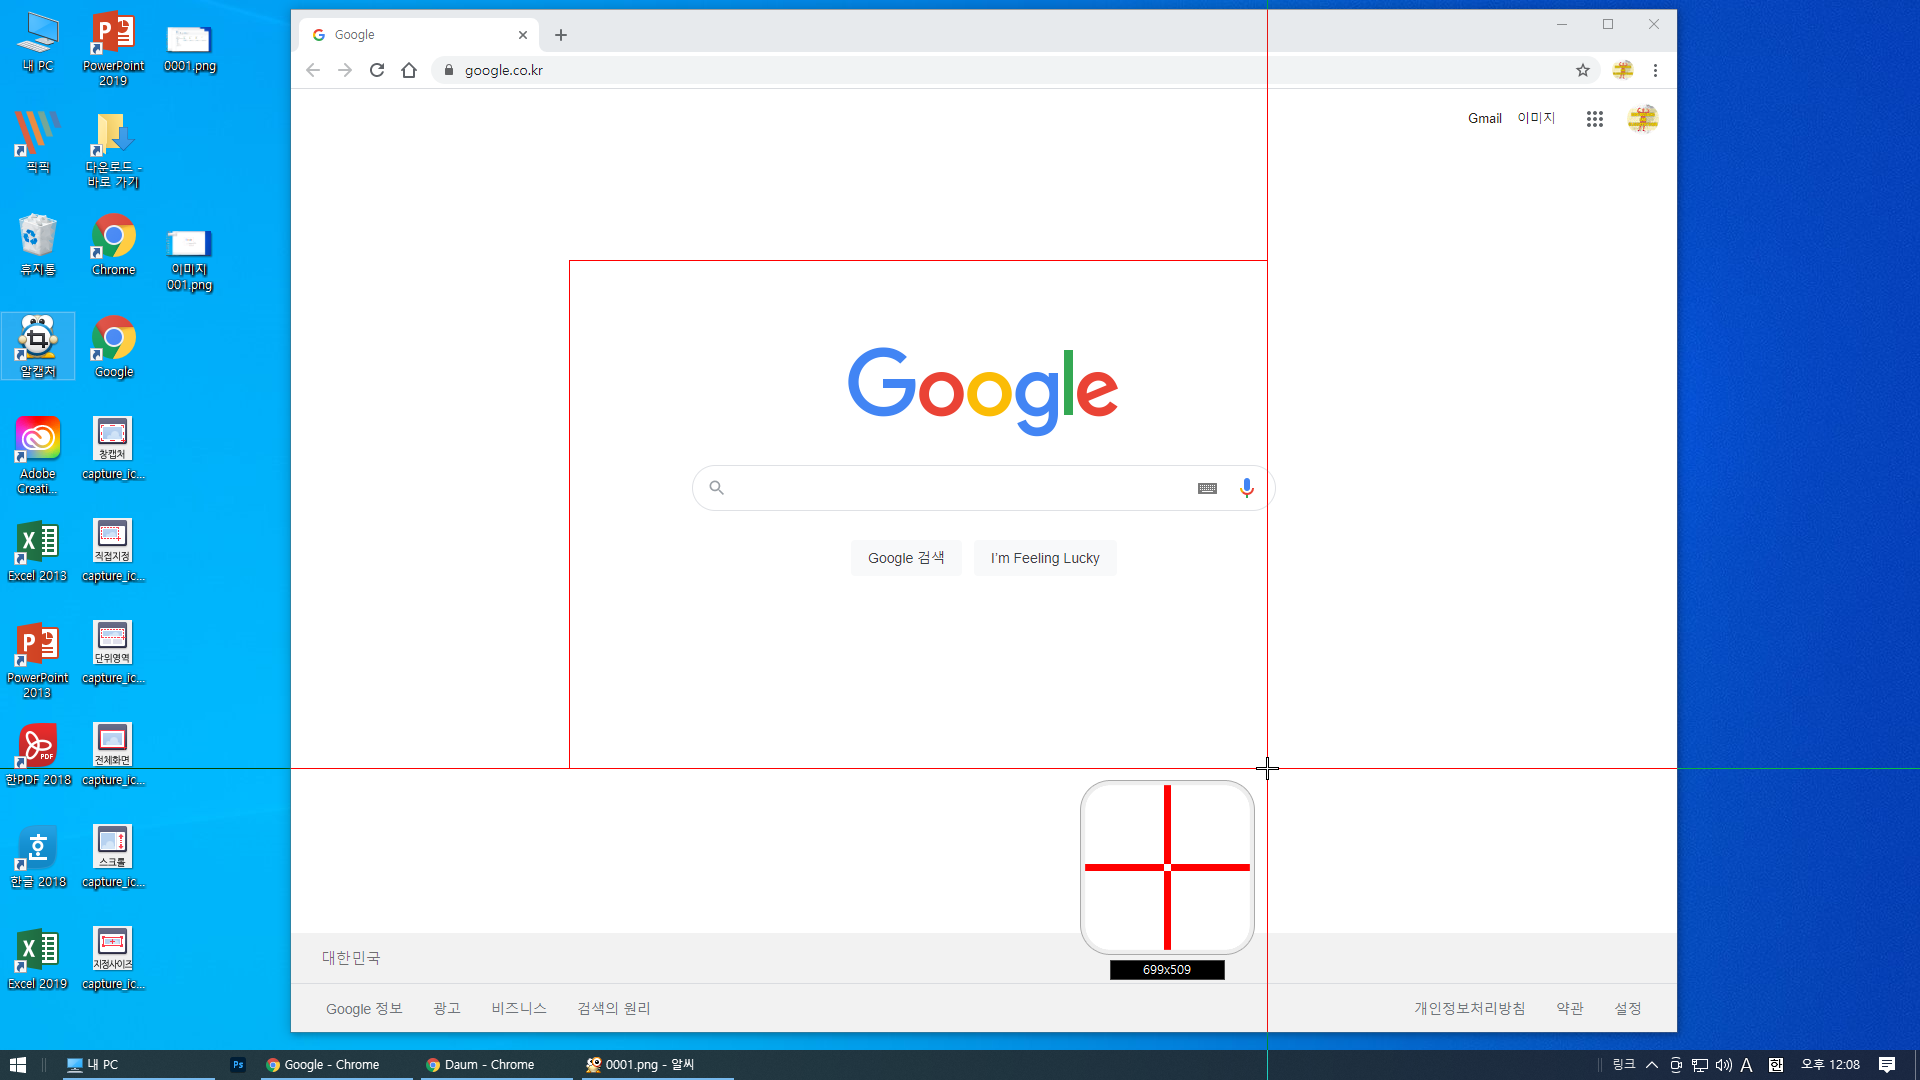
Task: Open the Google apps grid
Action: tap(1594, 119)
